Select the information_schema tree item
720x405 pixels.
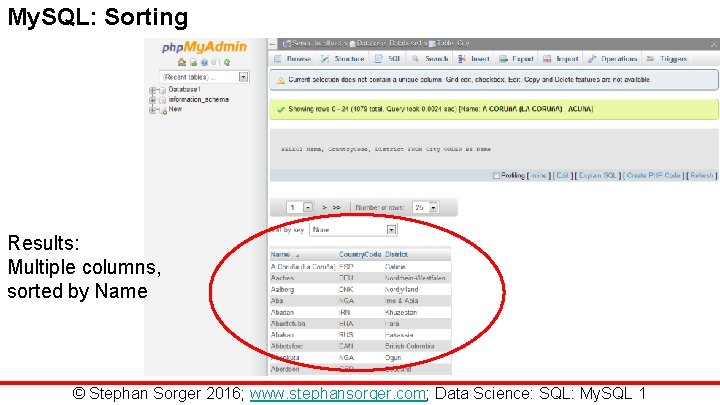[x=198, y=100]
